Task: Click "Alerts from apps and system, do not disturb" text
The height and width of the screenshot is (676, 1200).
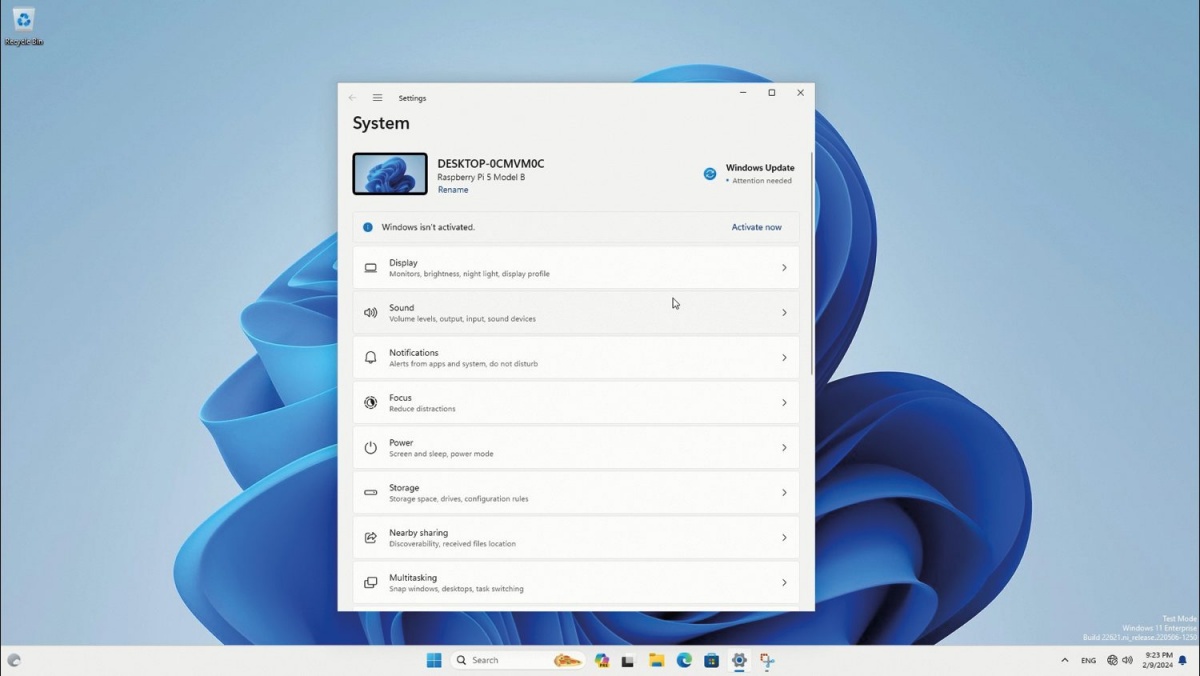Action: click(x=463, y=364)
